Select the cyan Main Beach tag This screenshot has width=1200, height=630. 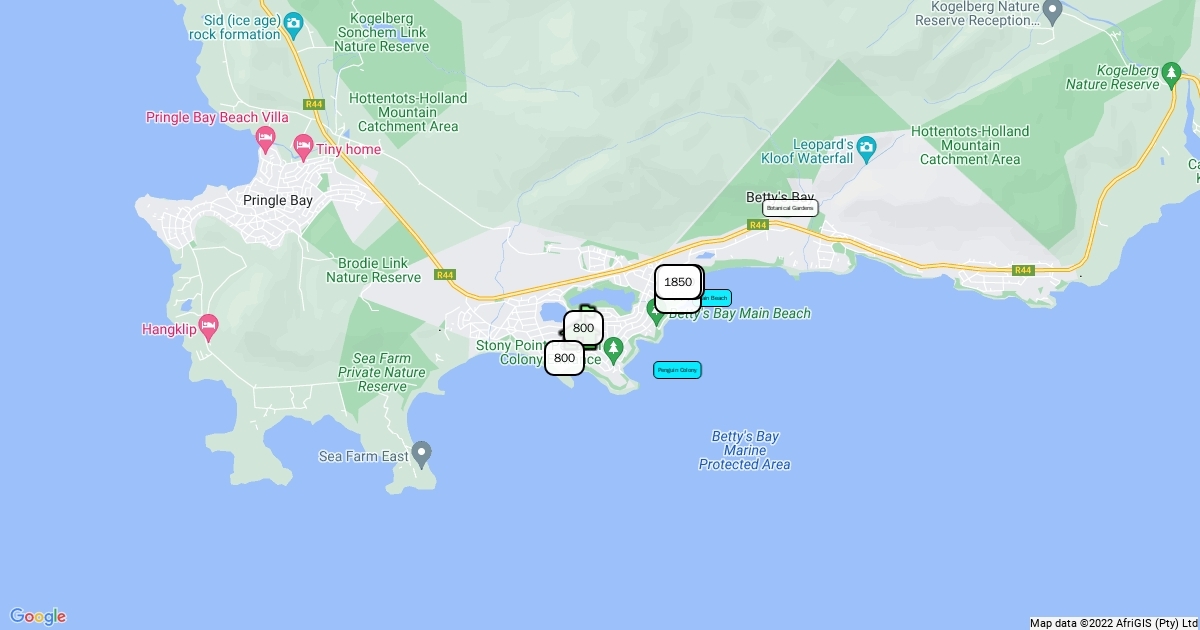(716, 298)
